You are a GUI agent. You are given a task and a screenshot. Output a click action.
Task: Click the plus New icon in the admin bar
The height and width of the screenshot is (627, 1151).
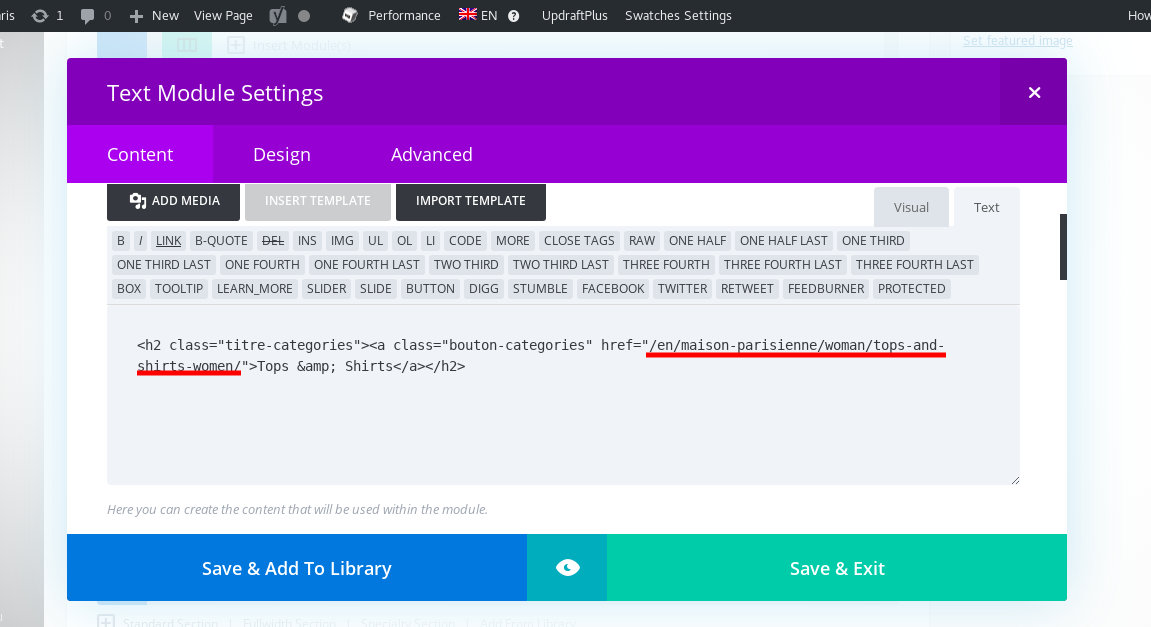(136, 15)
